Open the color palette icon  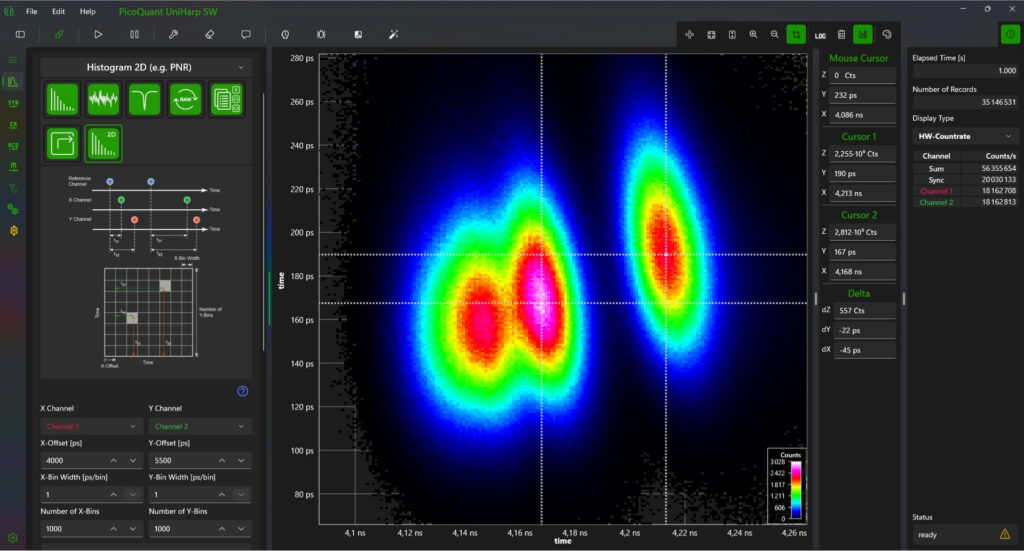coord(886,34)
